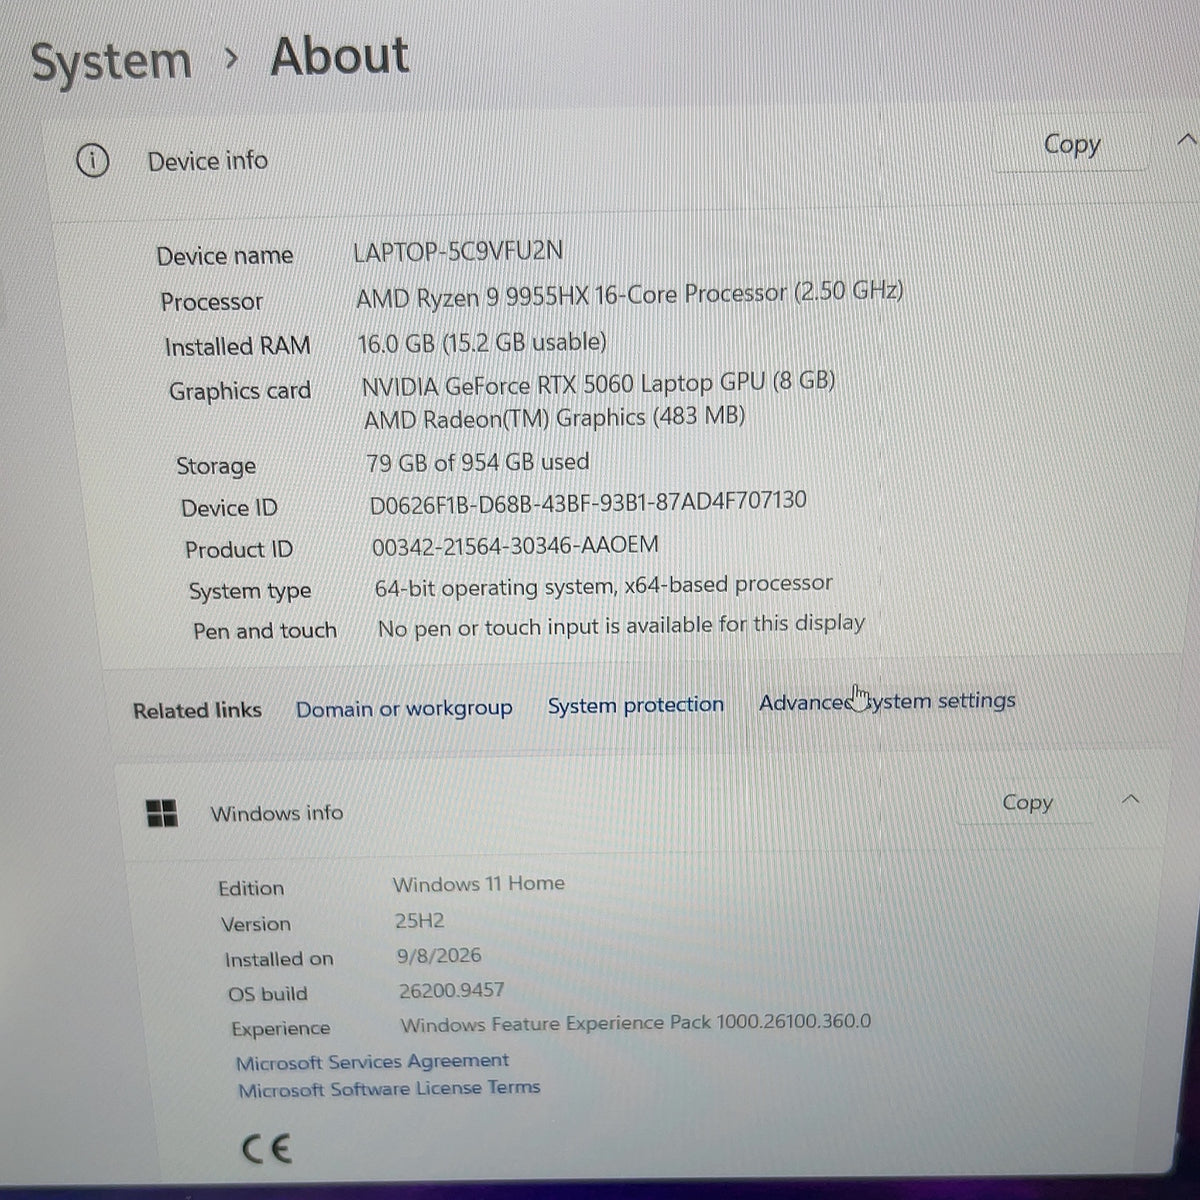Select the Product ID 00342-21564-30346-AAOEM
Image resolution: width=1200 pixels, height=1200 pixels.
click(x=515, y=546)
